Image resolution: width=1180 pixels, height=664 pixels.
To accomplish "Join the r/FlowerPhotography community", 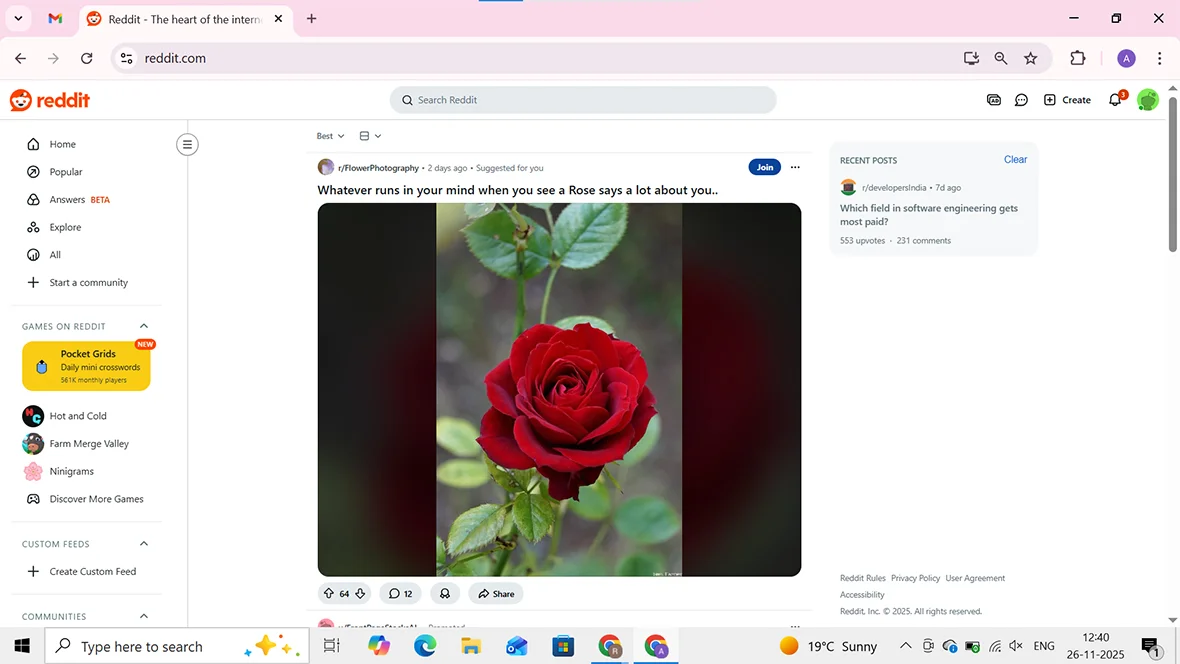I will (764, 167).
